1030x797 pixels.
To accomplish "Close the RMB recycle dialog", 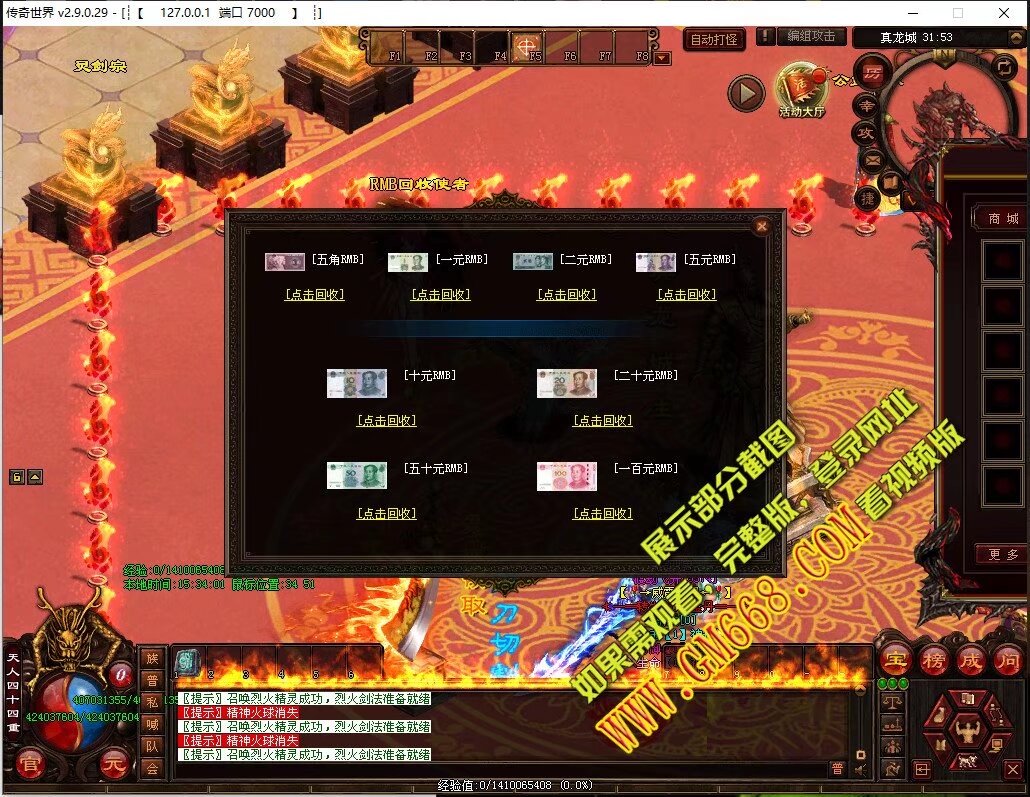I will tap(762, 227).
